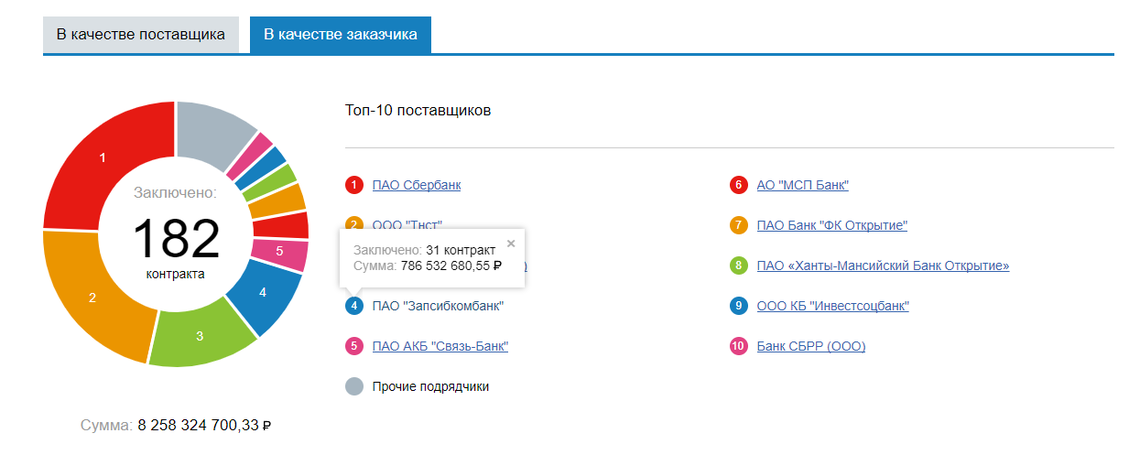
Task: Click the 'Топ-10 поставщиков' heading
Action: point(418,111)
